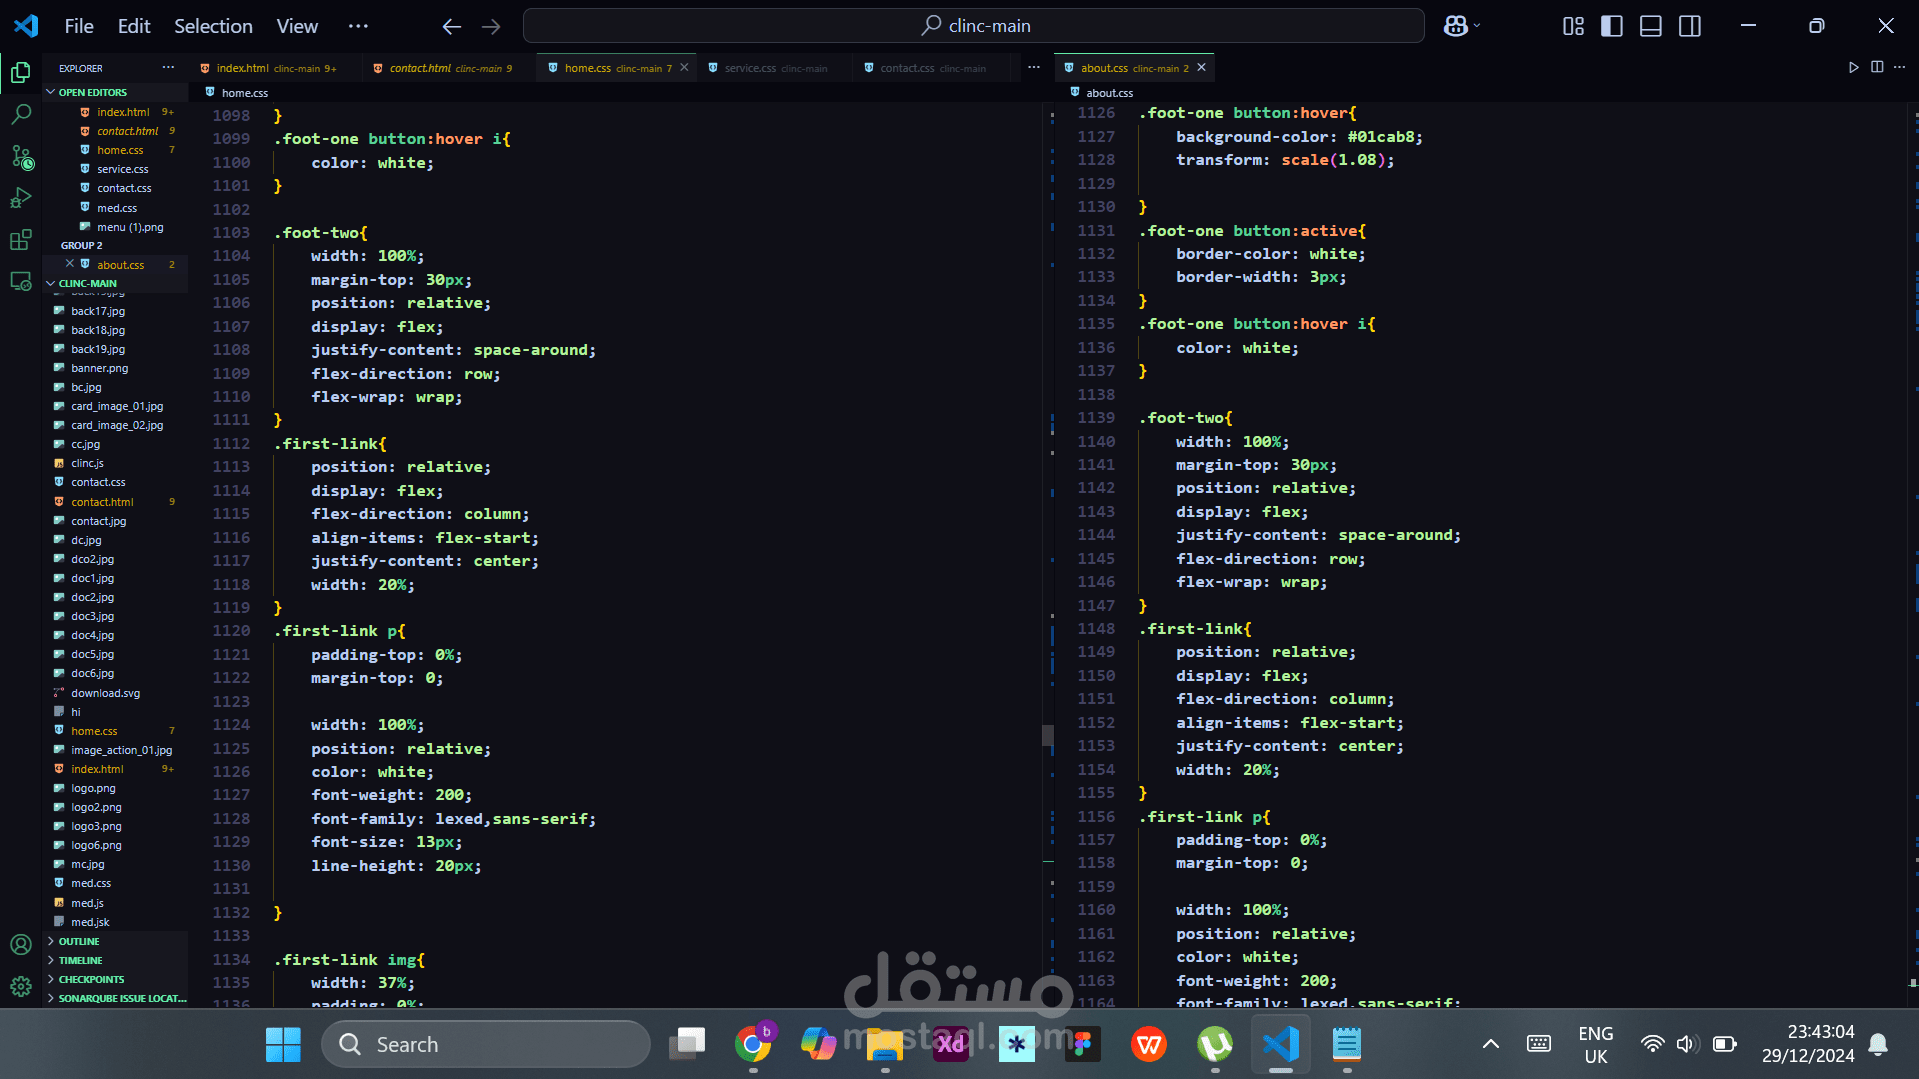Viewport: 1919px width, 1079px height.
Task: Go forward with the title bar arrow
Action: (x=491, y=26)
